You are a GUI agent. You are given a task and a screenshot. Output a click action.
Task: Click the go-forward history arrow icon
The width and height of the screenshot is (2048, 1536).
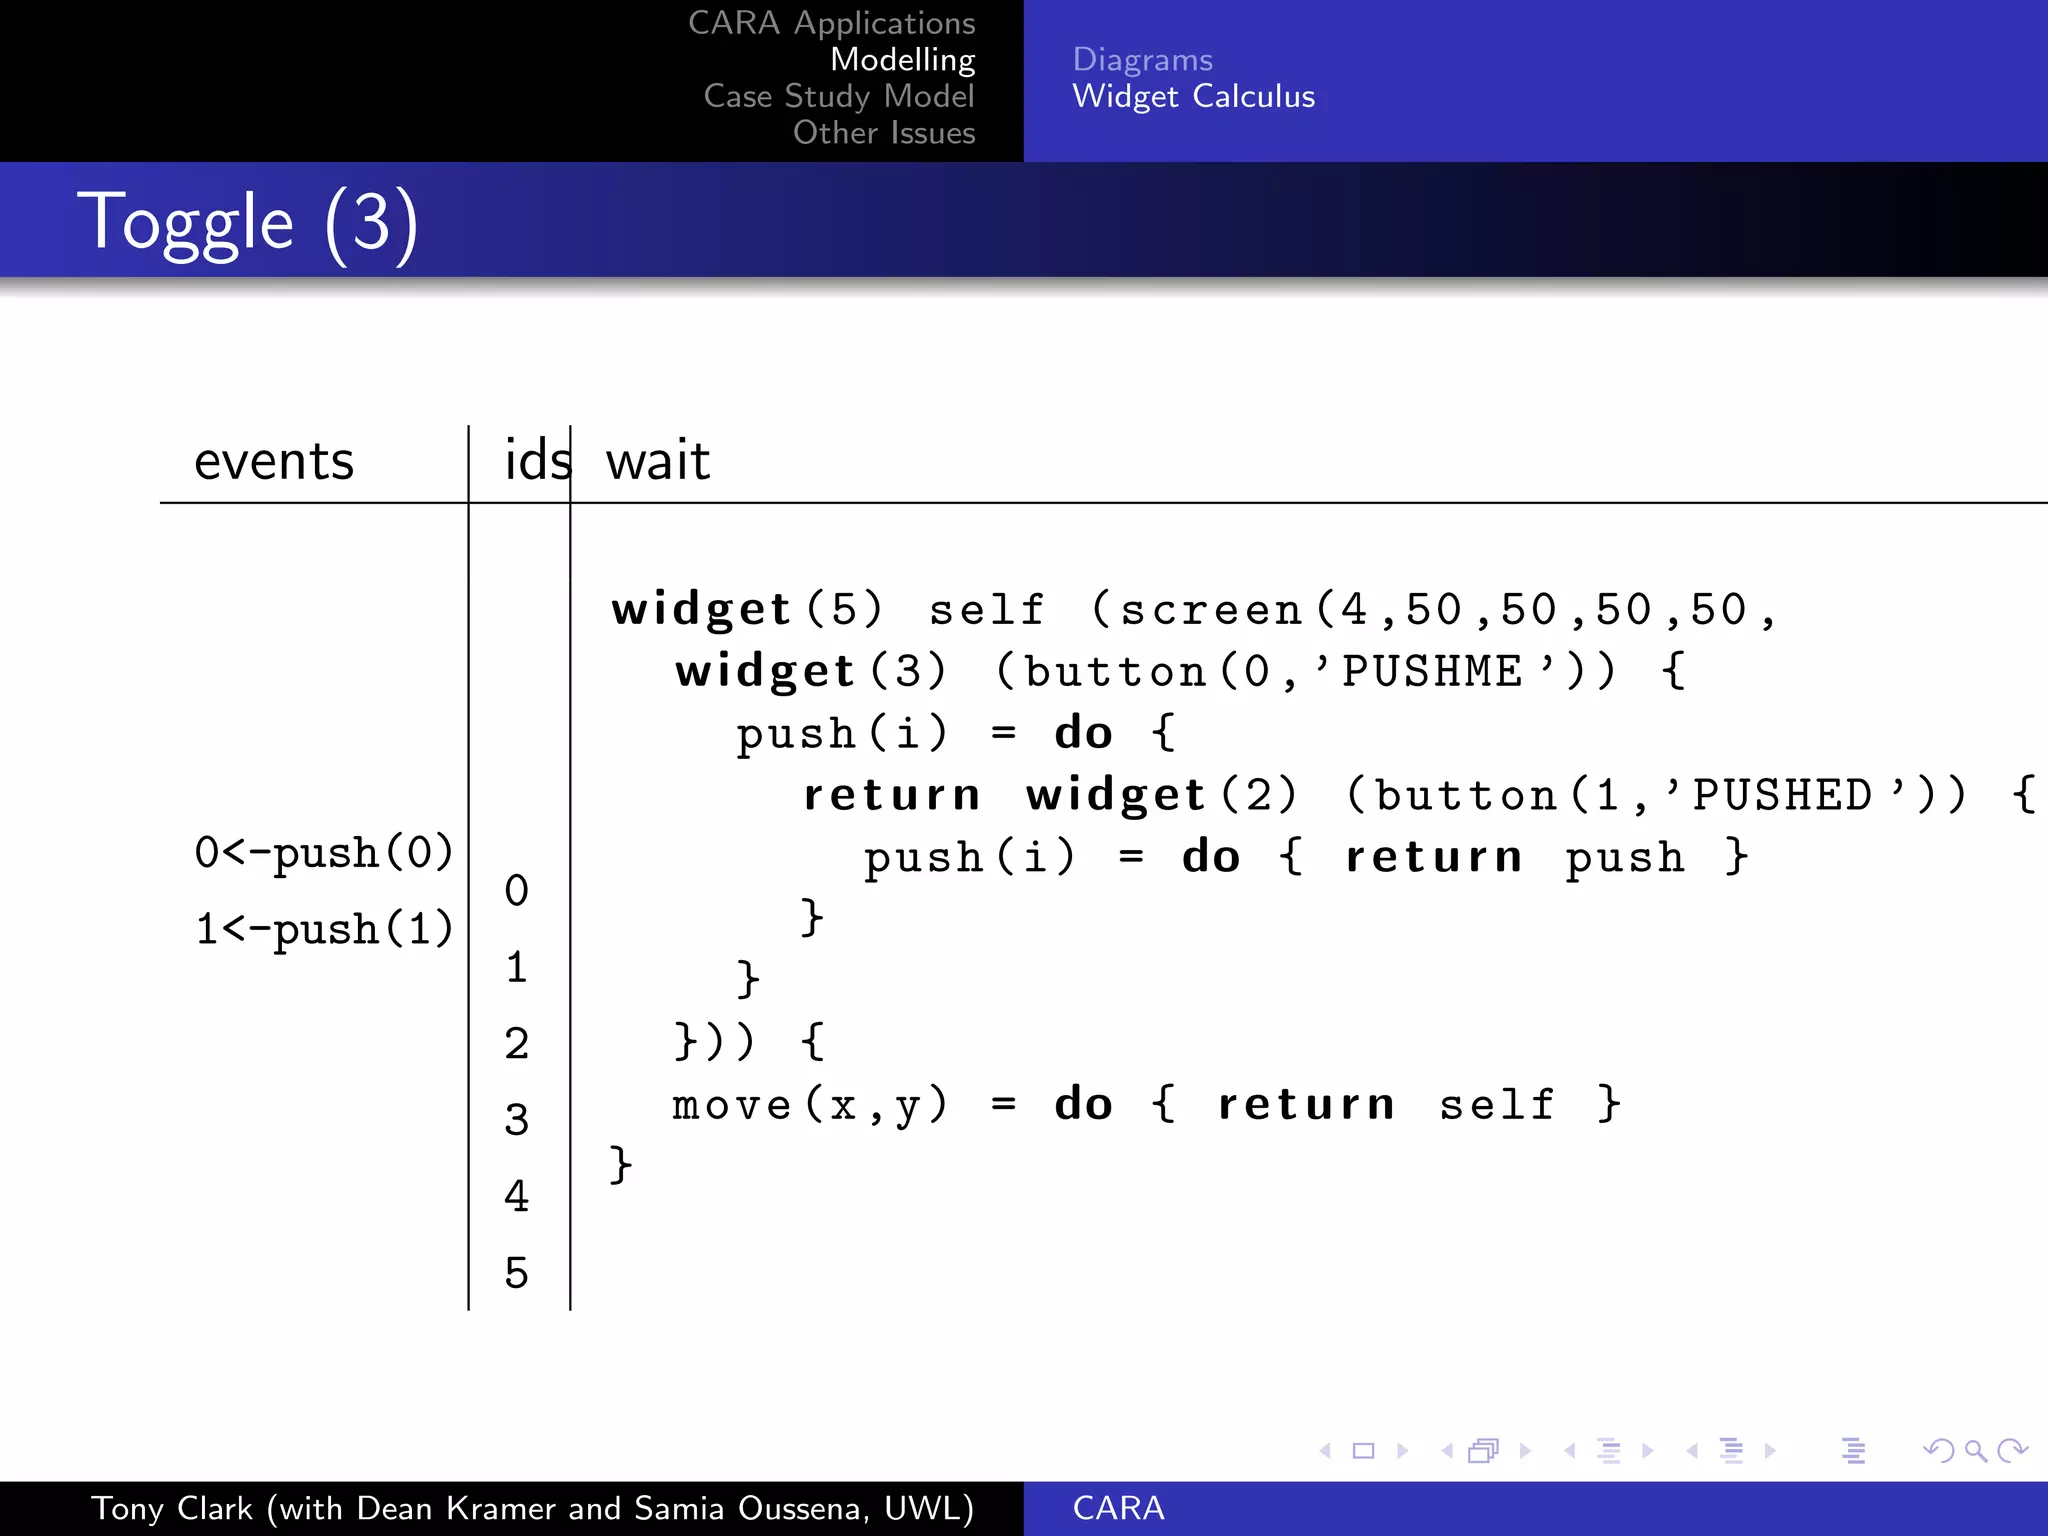click(x=2012, y=1450)
